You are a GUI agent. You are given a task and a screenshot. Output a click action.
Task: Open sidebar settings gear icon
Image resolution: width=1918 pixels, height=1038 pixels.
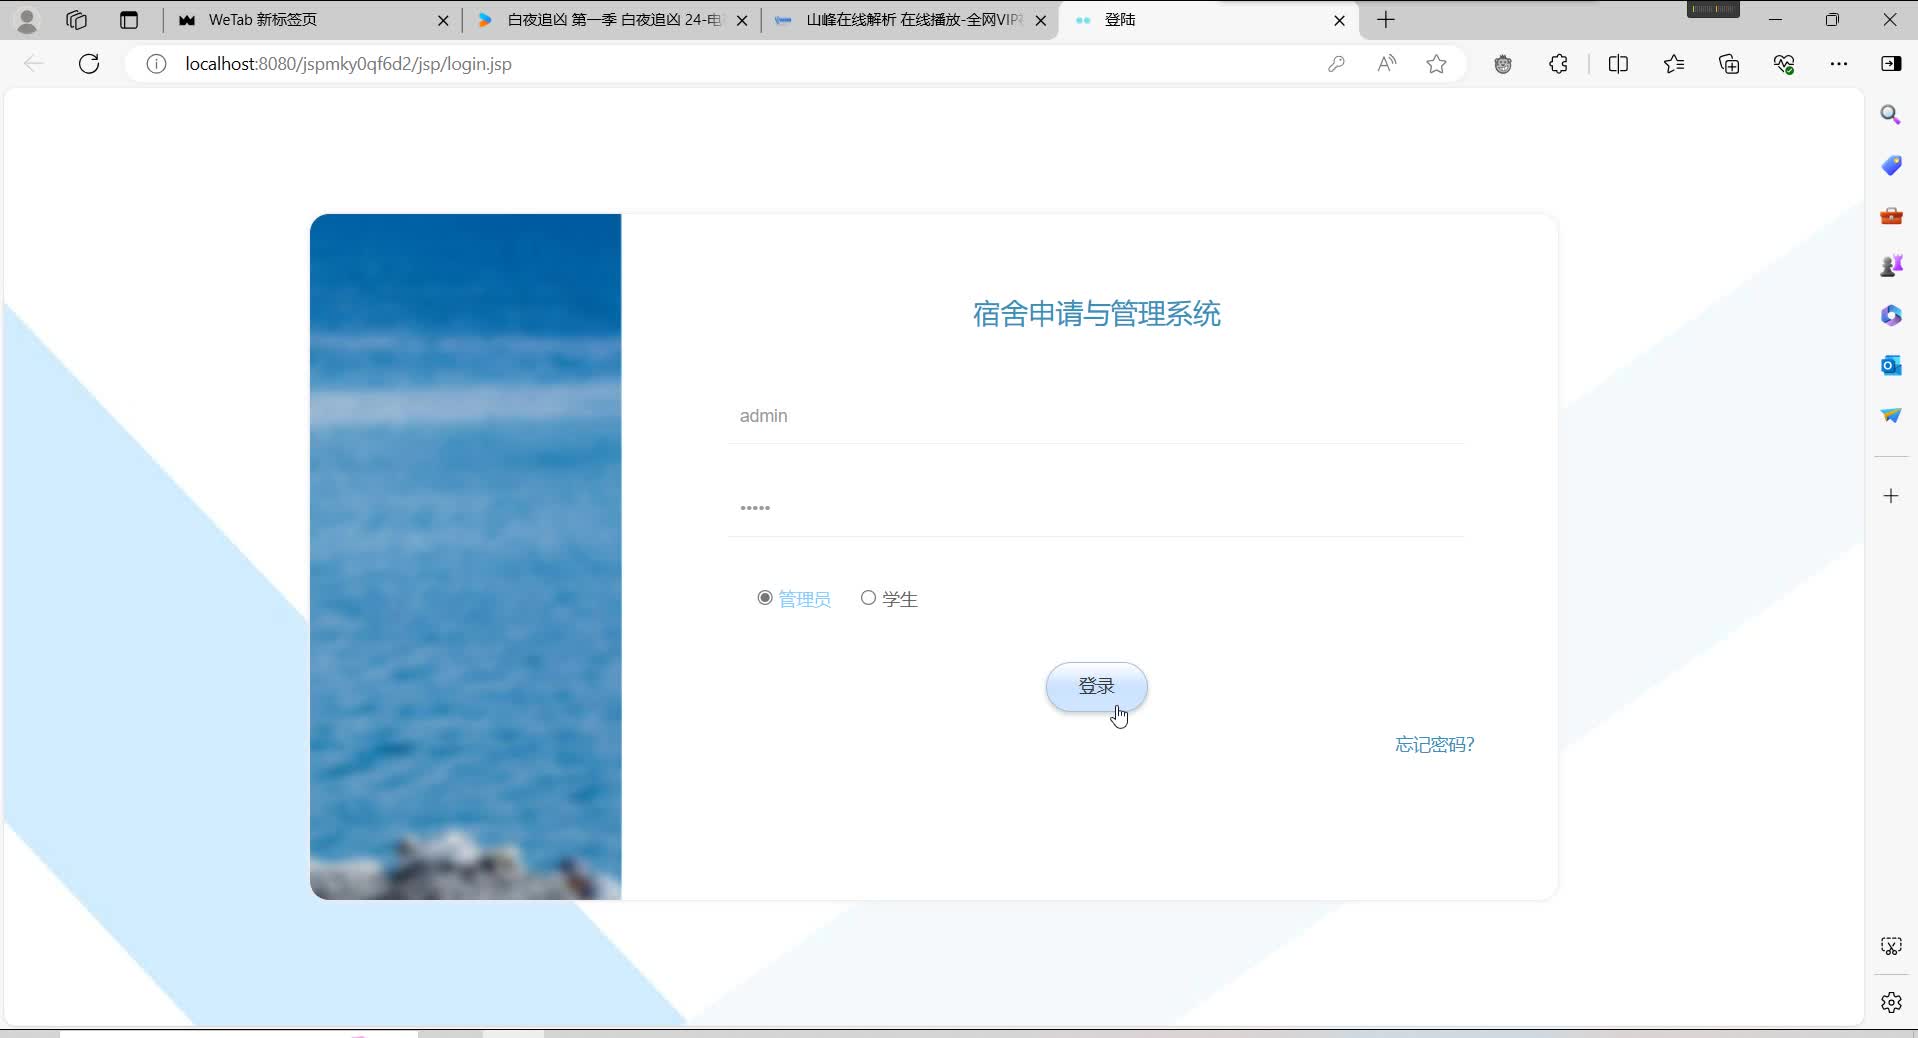pos(1891,1002)
